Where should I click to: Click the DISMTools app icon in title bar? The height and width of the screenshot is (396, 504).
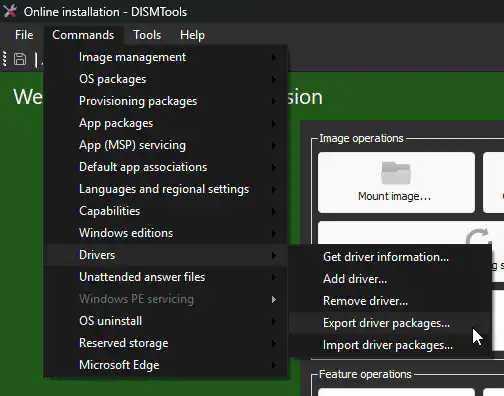(x=10, y=11)
